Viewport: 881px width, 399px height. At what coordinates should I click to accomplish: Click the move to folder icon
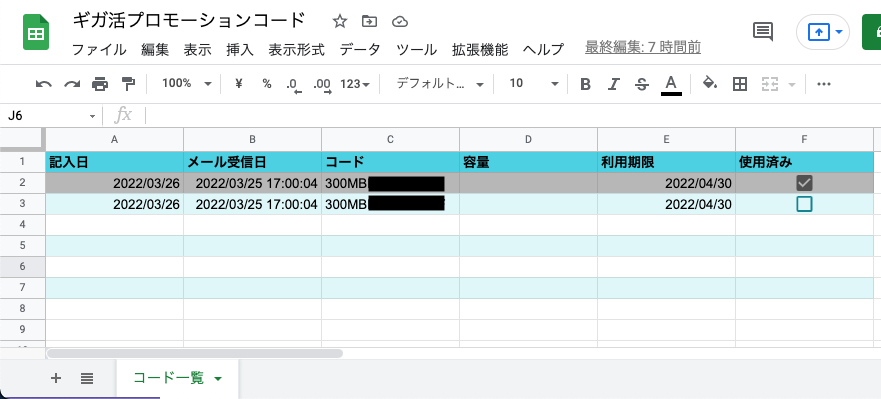(369, 22)
